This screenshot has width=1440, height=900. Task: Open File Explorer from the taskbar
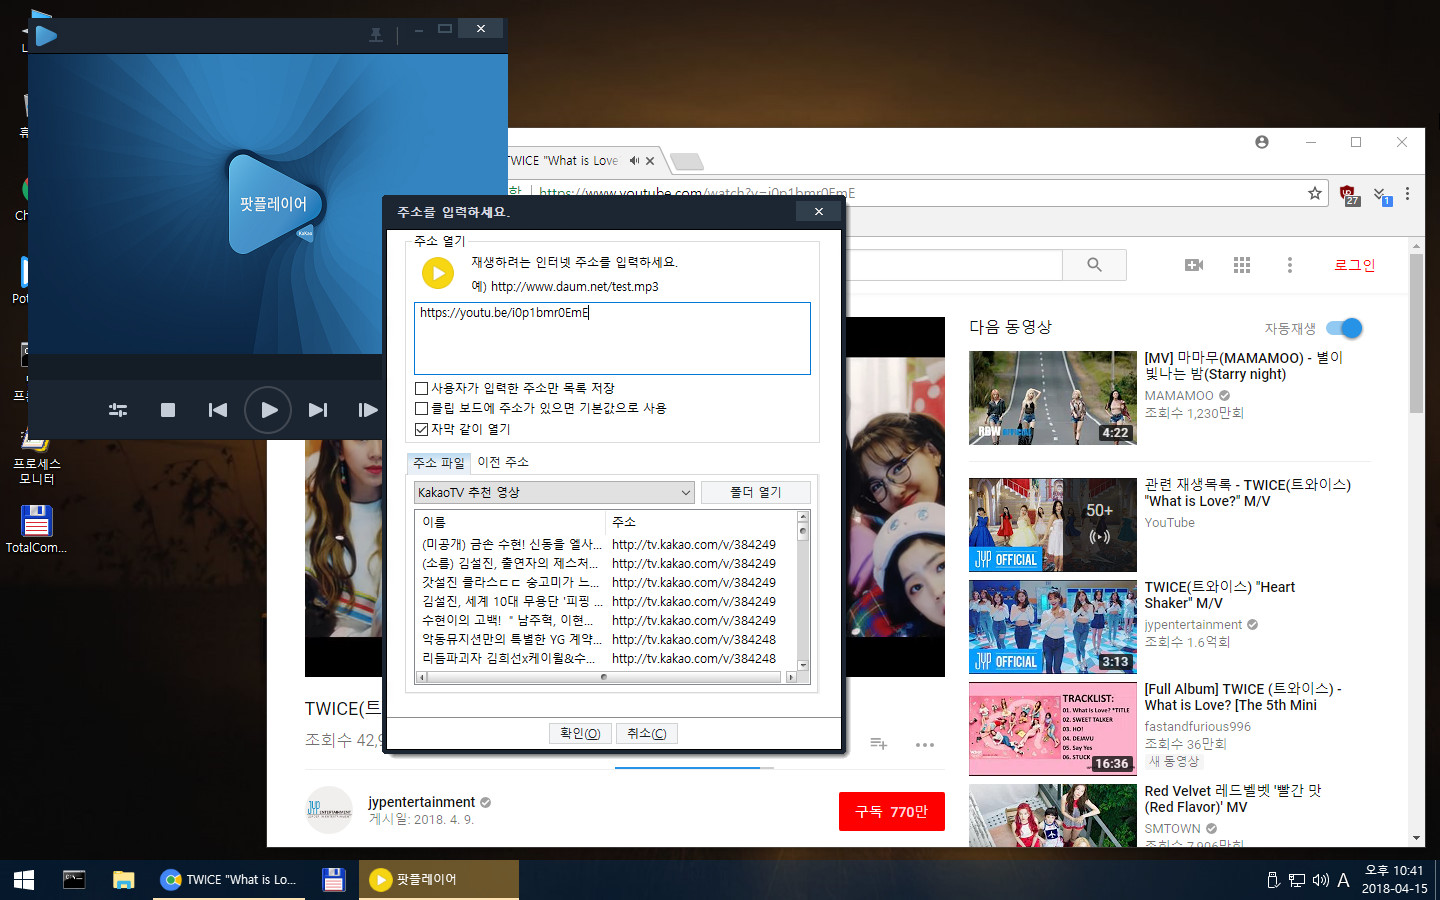124,880
